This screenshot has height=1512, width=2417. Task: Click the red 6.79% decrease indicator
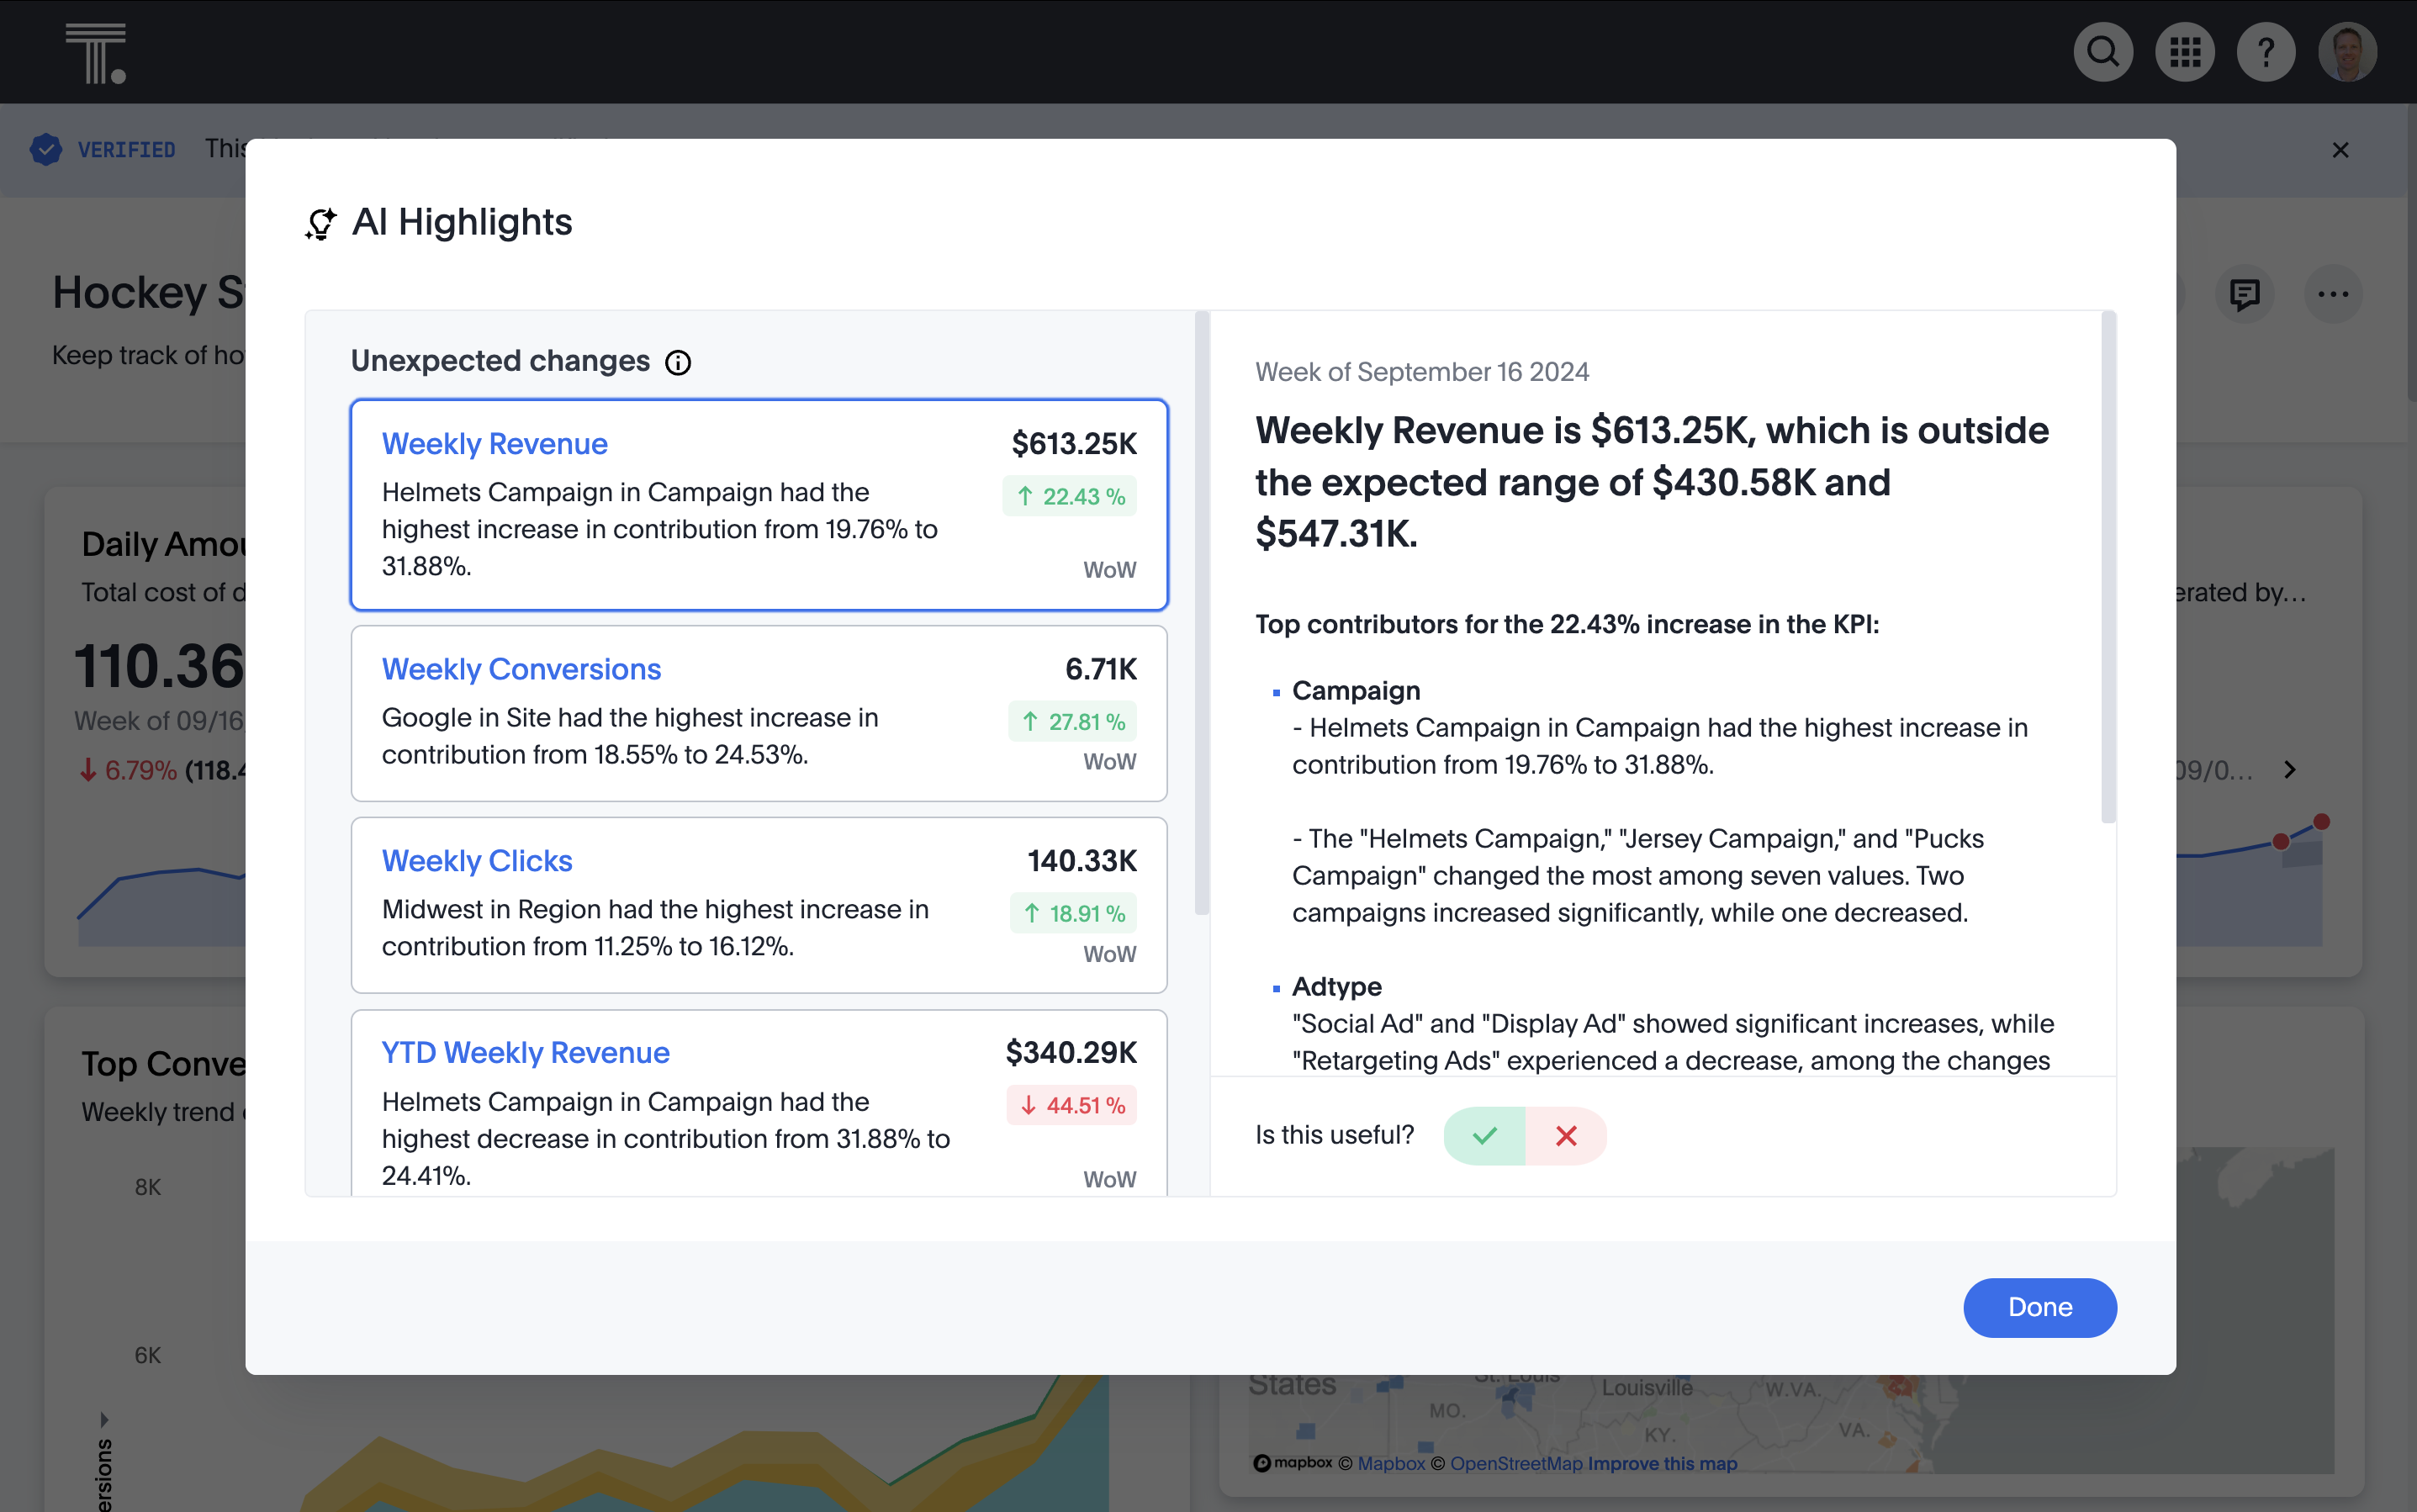129,770
